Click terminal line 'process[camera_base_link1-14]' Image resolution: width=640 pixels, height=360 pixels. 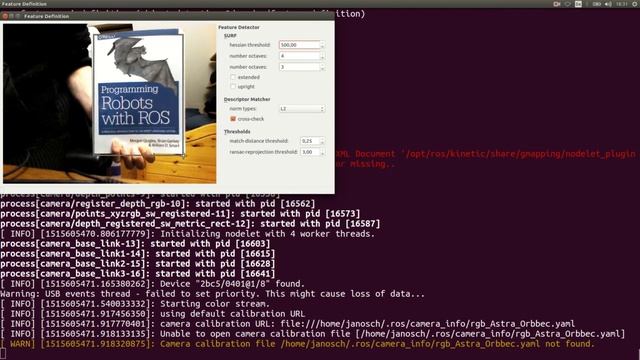point(138,254)
